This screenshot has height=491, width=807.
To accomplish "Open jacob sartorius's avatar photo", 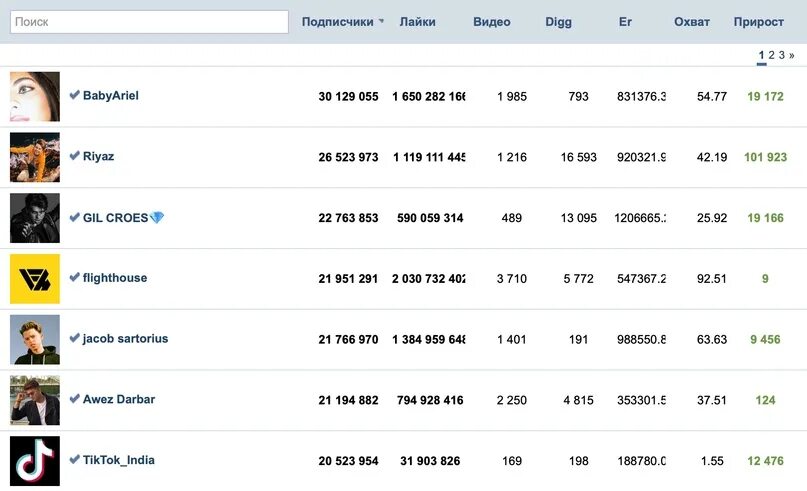I will click(35, 340).
